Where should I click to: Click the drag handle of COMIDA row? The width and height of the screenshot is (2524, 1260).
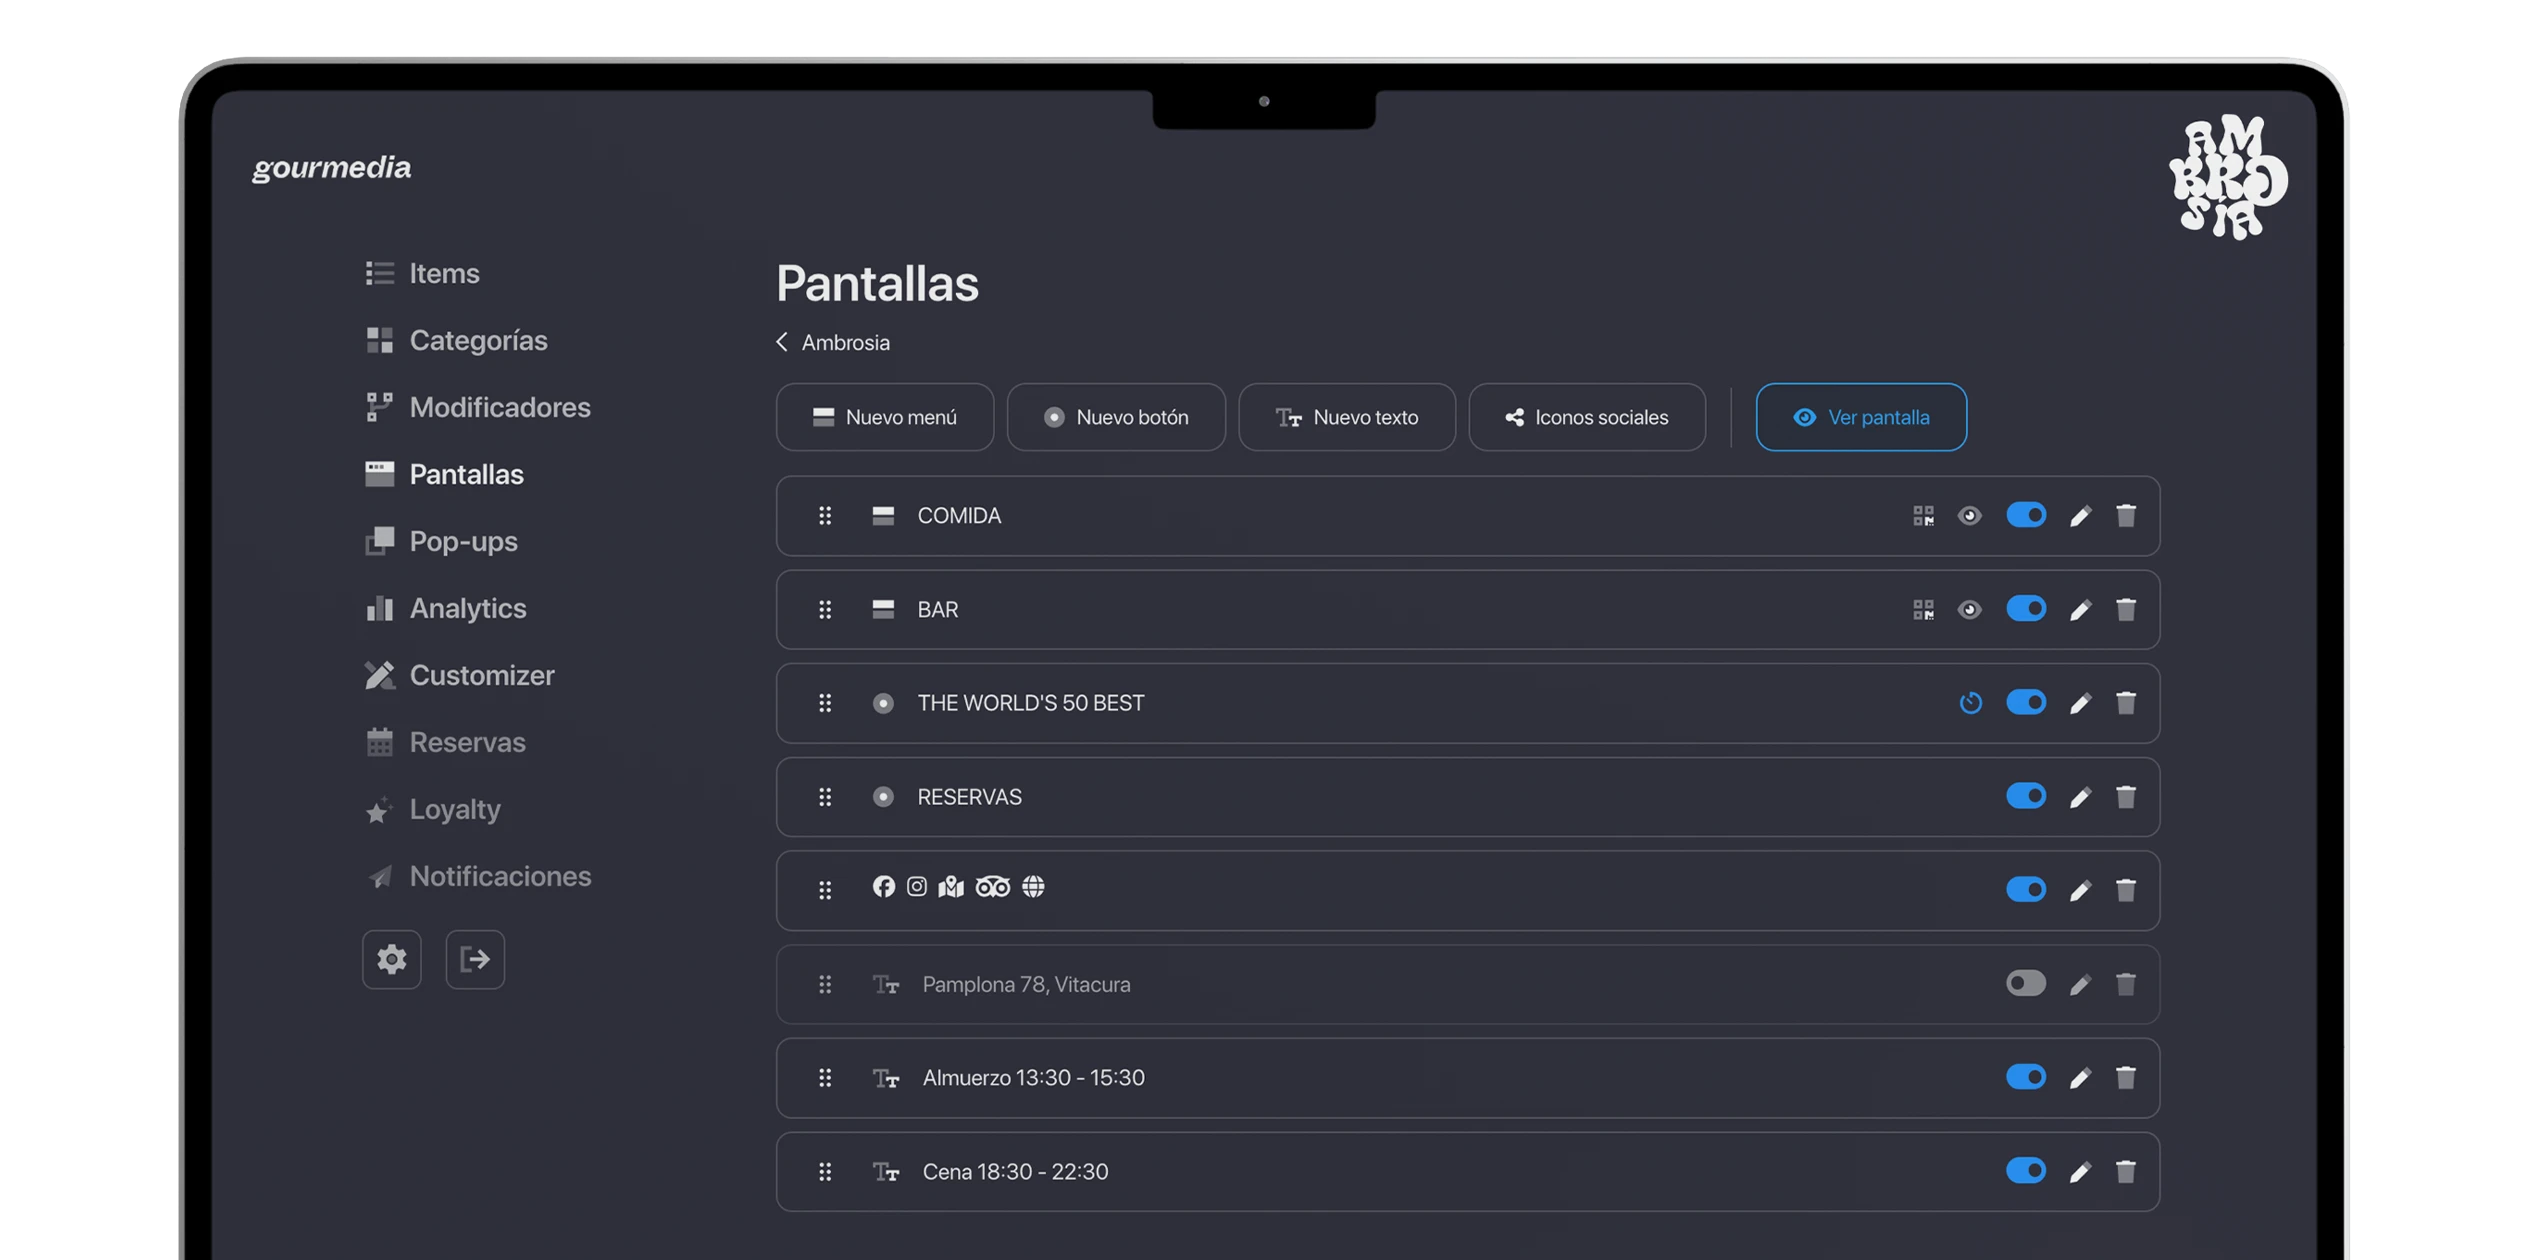pyautogui.click(x=825, y=516)
